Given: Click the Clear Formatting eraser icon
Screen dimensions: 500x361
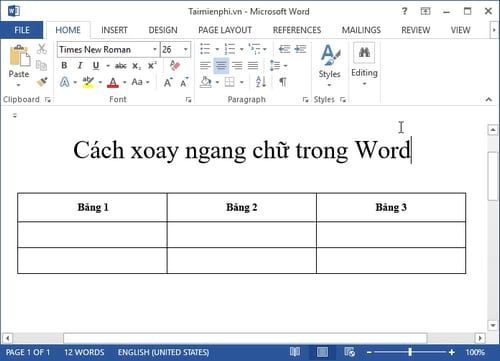Looking at the screenshot, I should [175, 65].
